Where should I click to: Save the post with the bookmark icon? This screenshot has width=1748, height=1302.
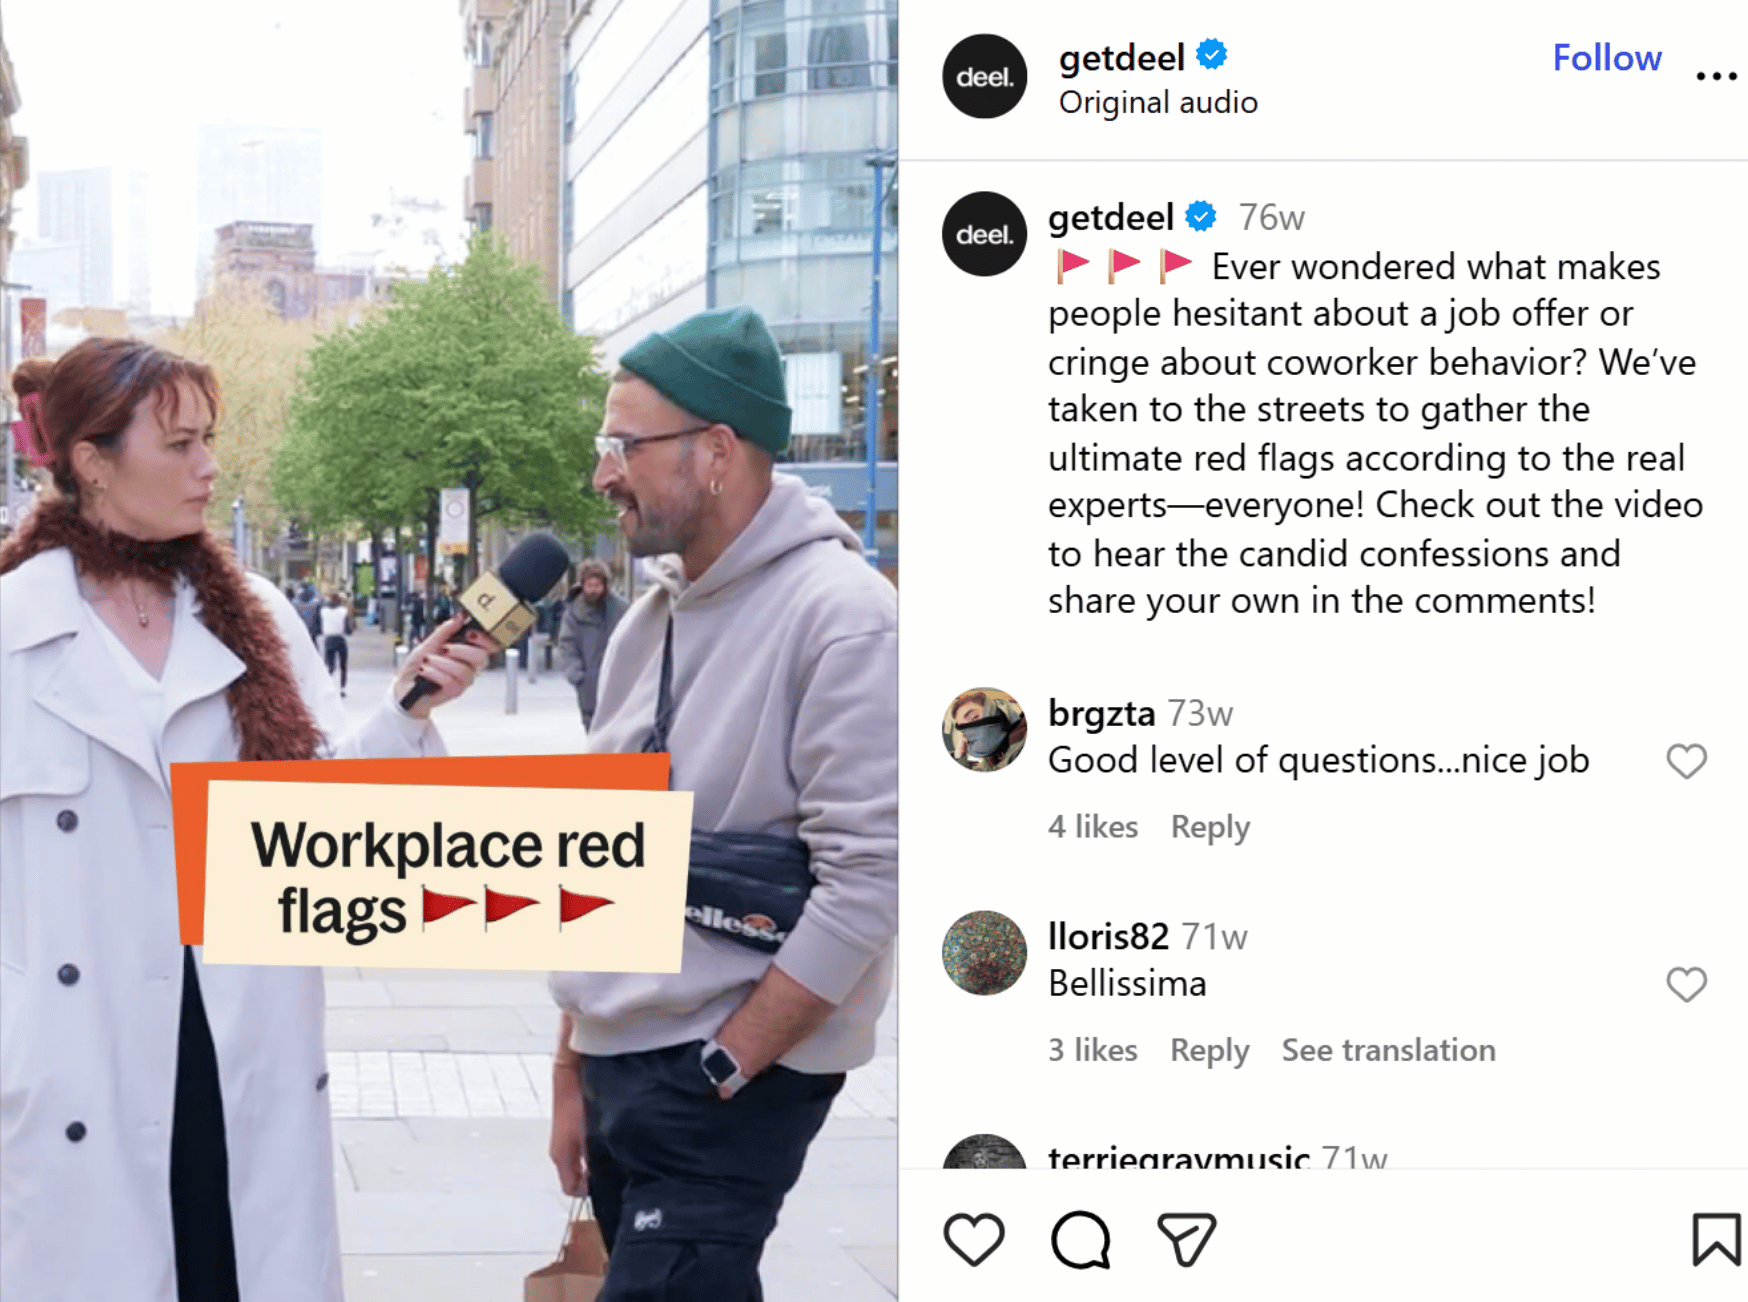pyautogui.click(x=1716, y=1239)
